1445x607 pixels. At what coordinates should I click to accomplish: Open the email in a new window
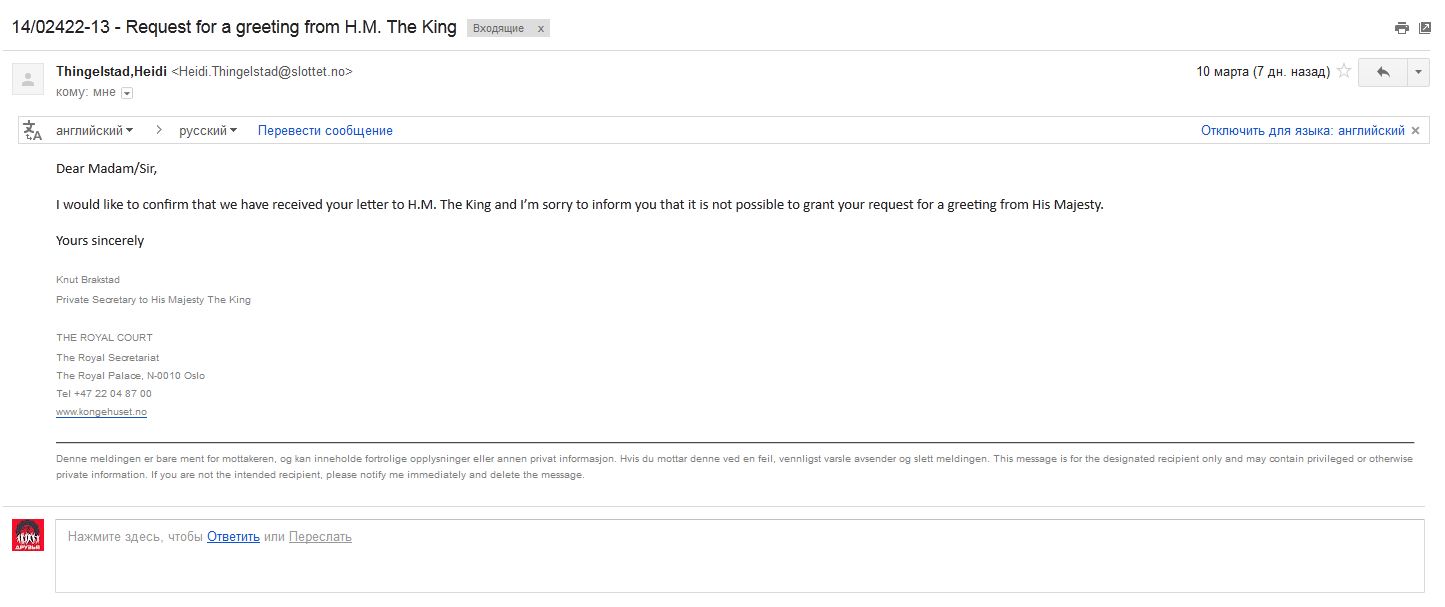(x=1425, y=28)
